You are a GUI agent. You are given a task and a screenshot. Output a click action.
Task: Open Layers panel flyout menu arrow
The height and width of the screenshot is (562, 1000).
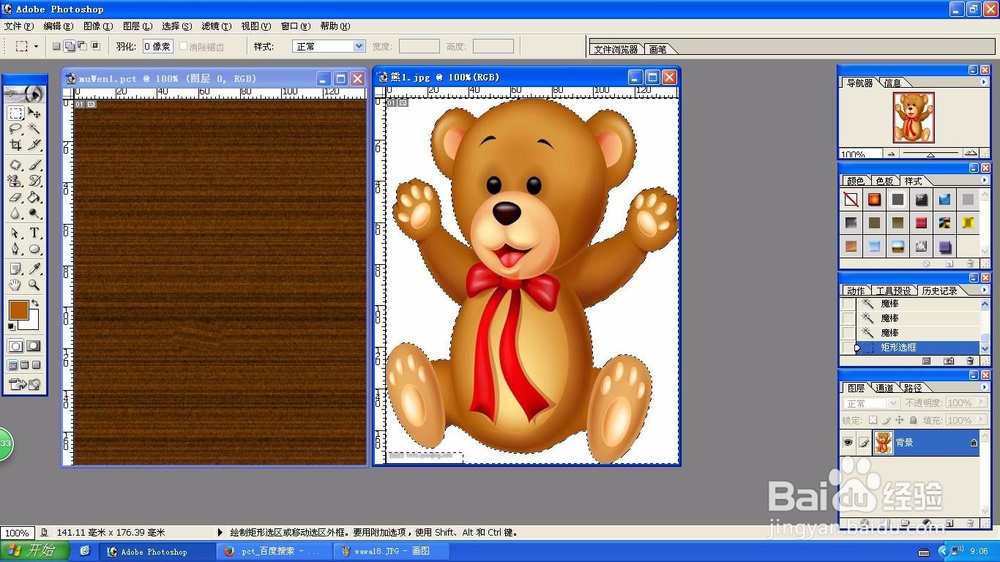pyautogui.click(x=983, y=387)
